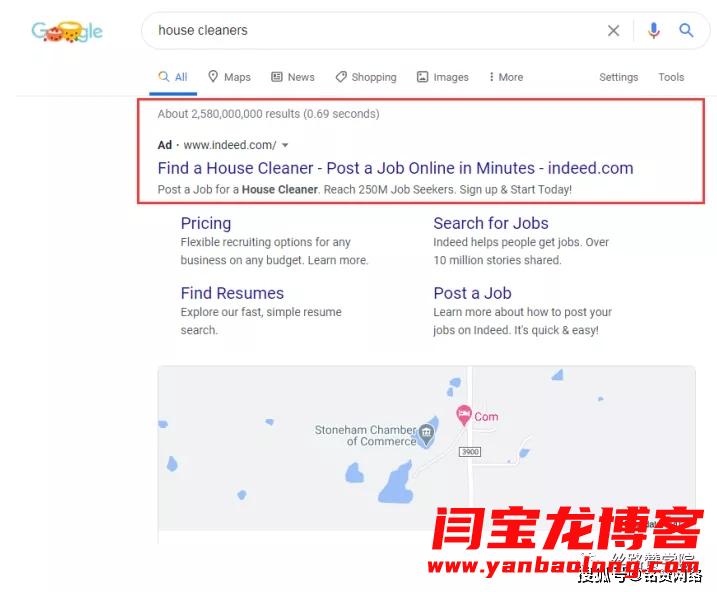The width and height of the screenshot is (717, 592).
Task: Open the Search for Jobs sitelink
Action: tap(491, 223)
